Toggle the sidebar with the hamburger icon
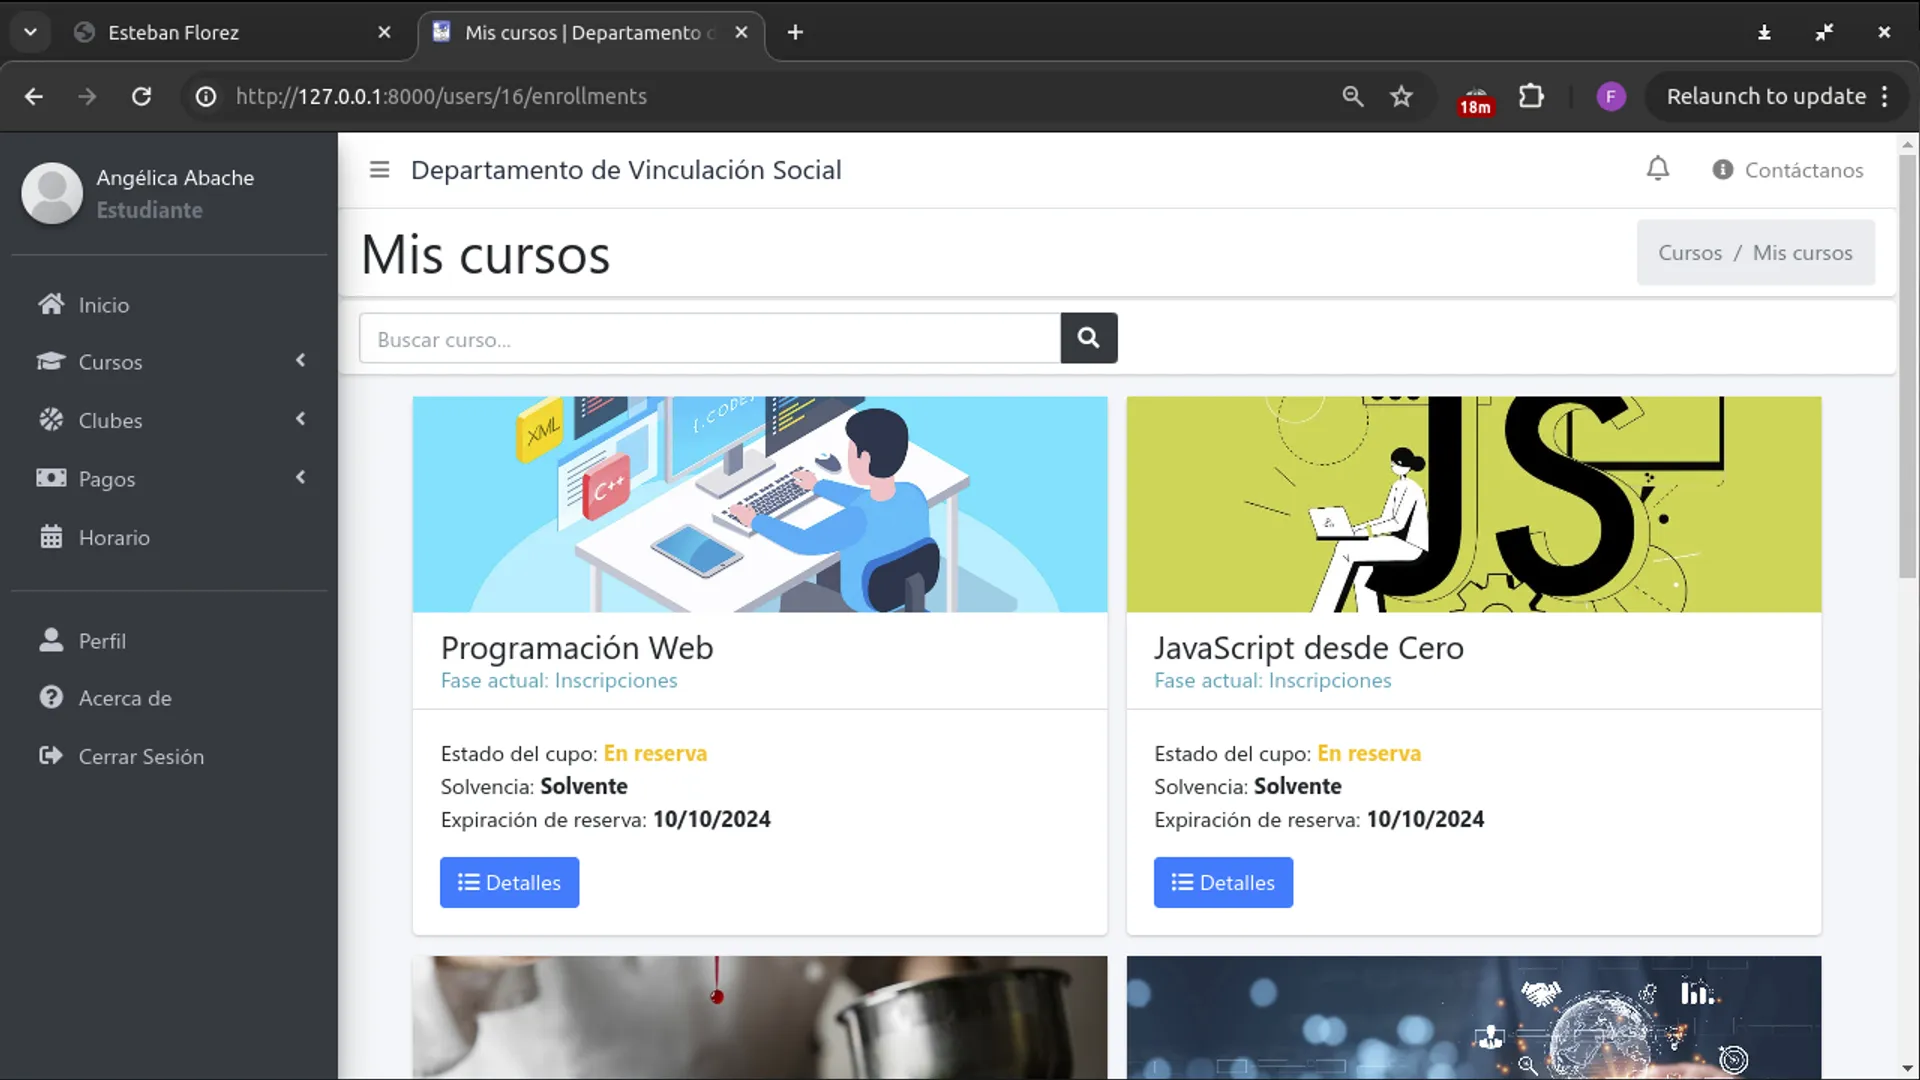The width and height of the screenshot is (1920, 1080). 379,170
